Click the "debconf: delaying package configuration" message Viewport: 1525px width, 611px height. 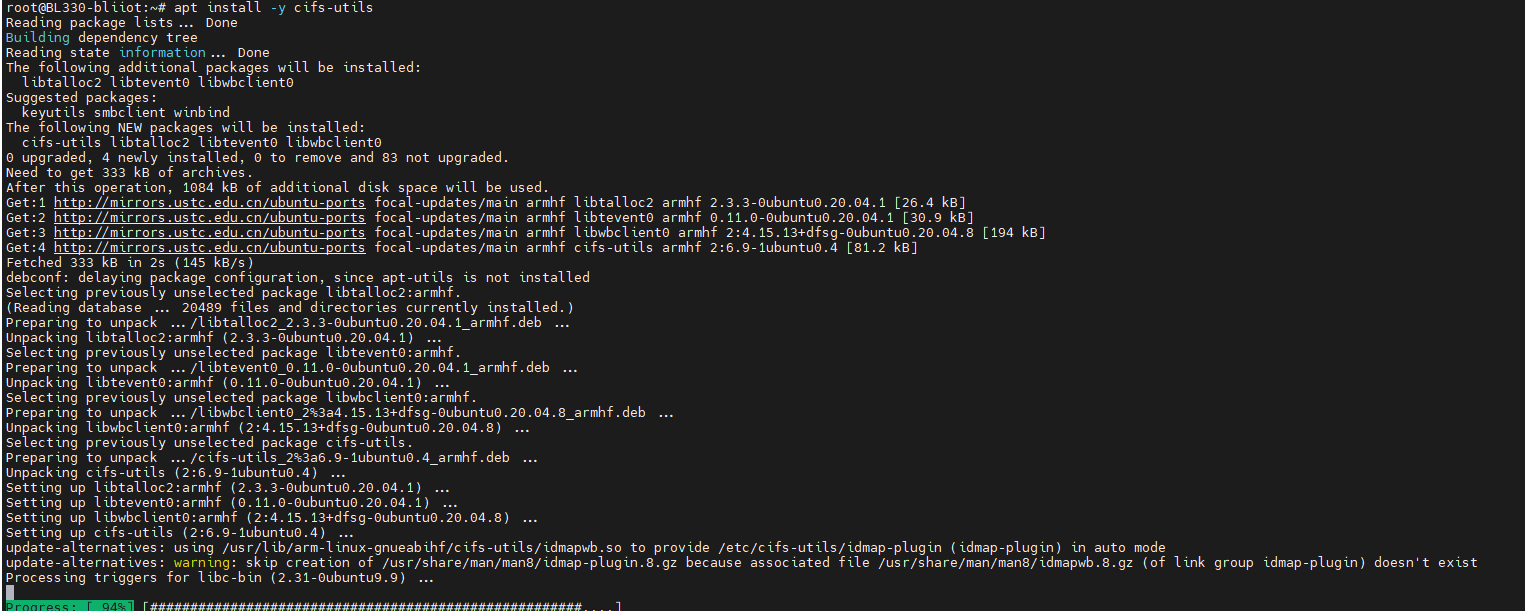[x=297, y=278]
